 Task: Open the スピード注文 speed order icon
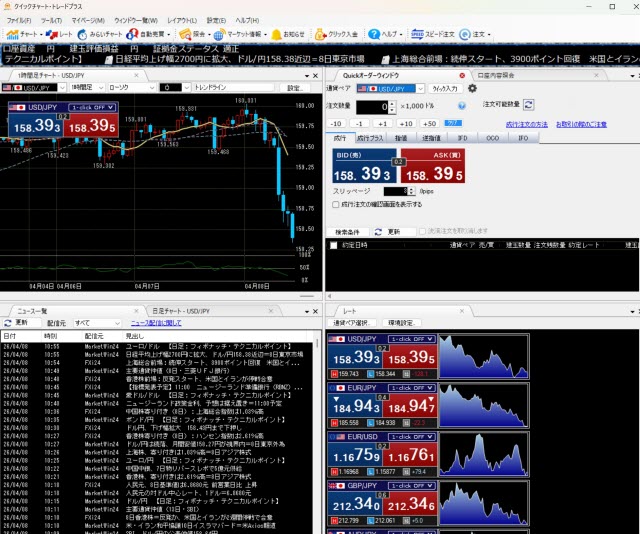(432, 34)
